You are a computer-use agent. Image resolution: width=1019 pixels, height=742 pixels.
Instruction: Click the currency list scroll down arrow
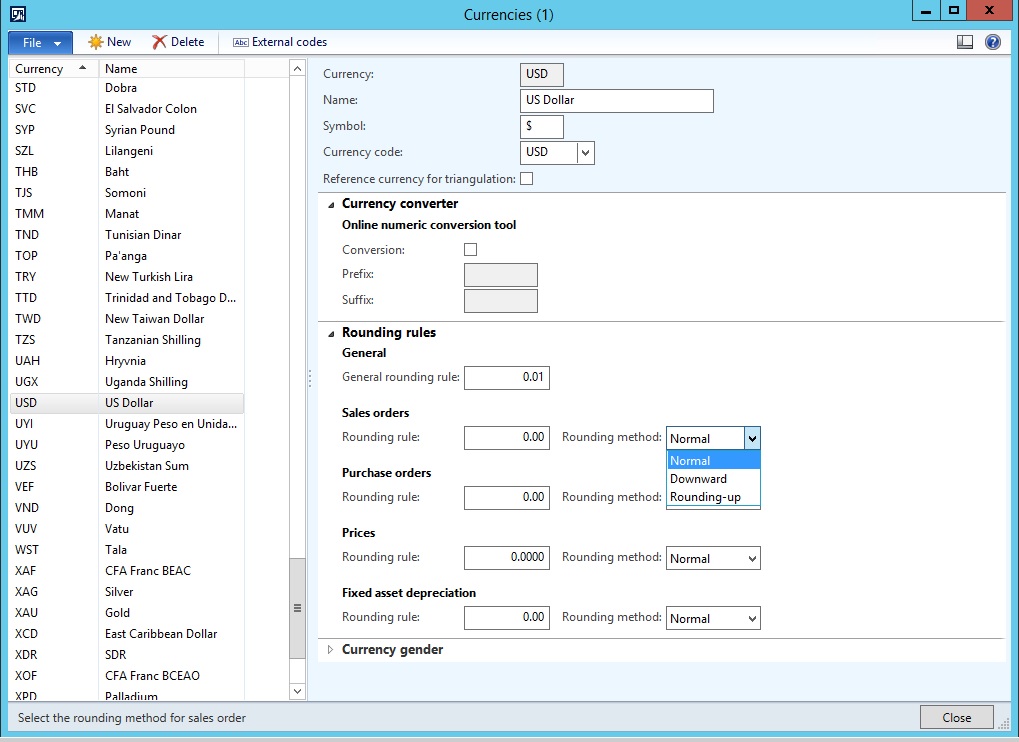[x=297, y=690]
